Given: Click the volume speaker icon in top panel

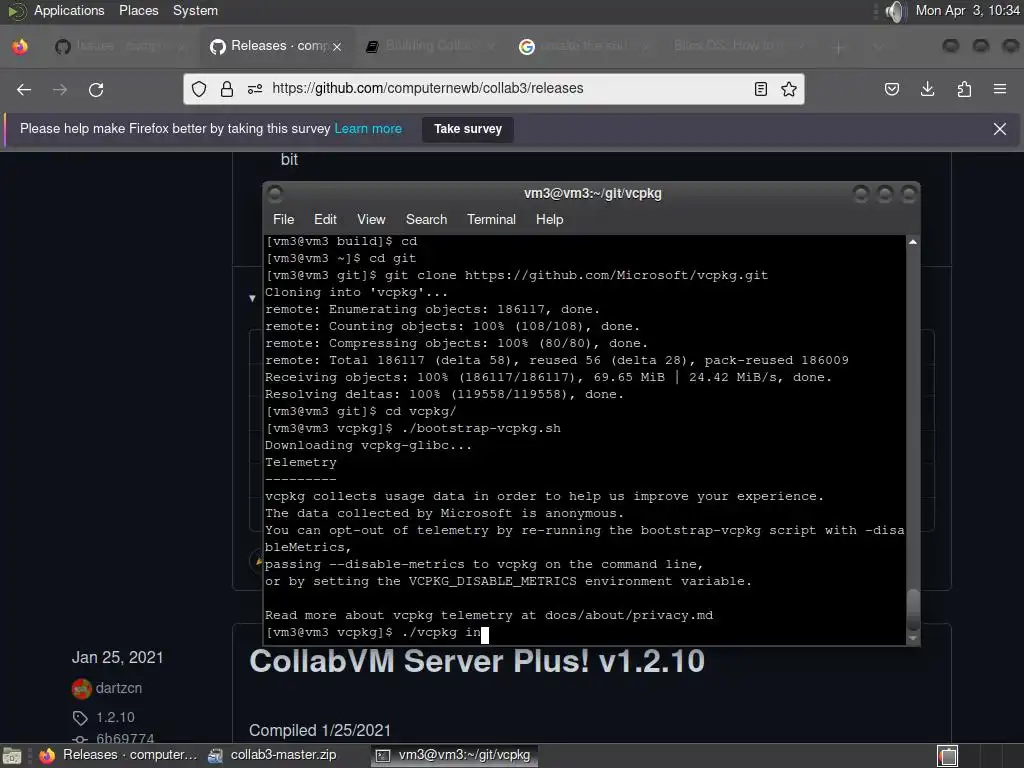Looking at the screenshot, I should pyautogui.click(x=896, y=11).
